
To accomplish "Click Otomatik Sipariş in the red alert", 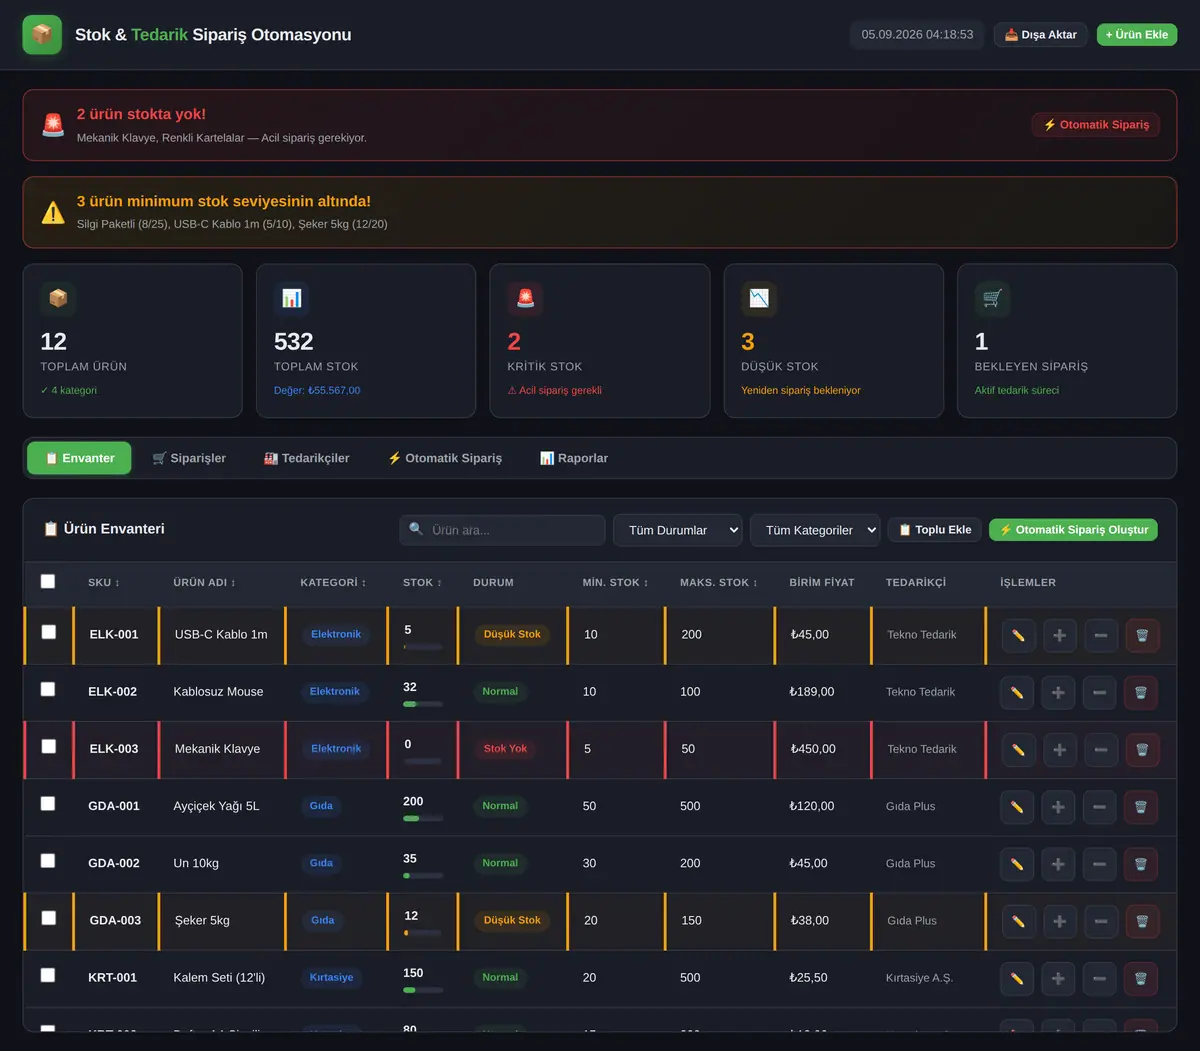I will pos(1096,125).
